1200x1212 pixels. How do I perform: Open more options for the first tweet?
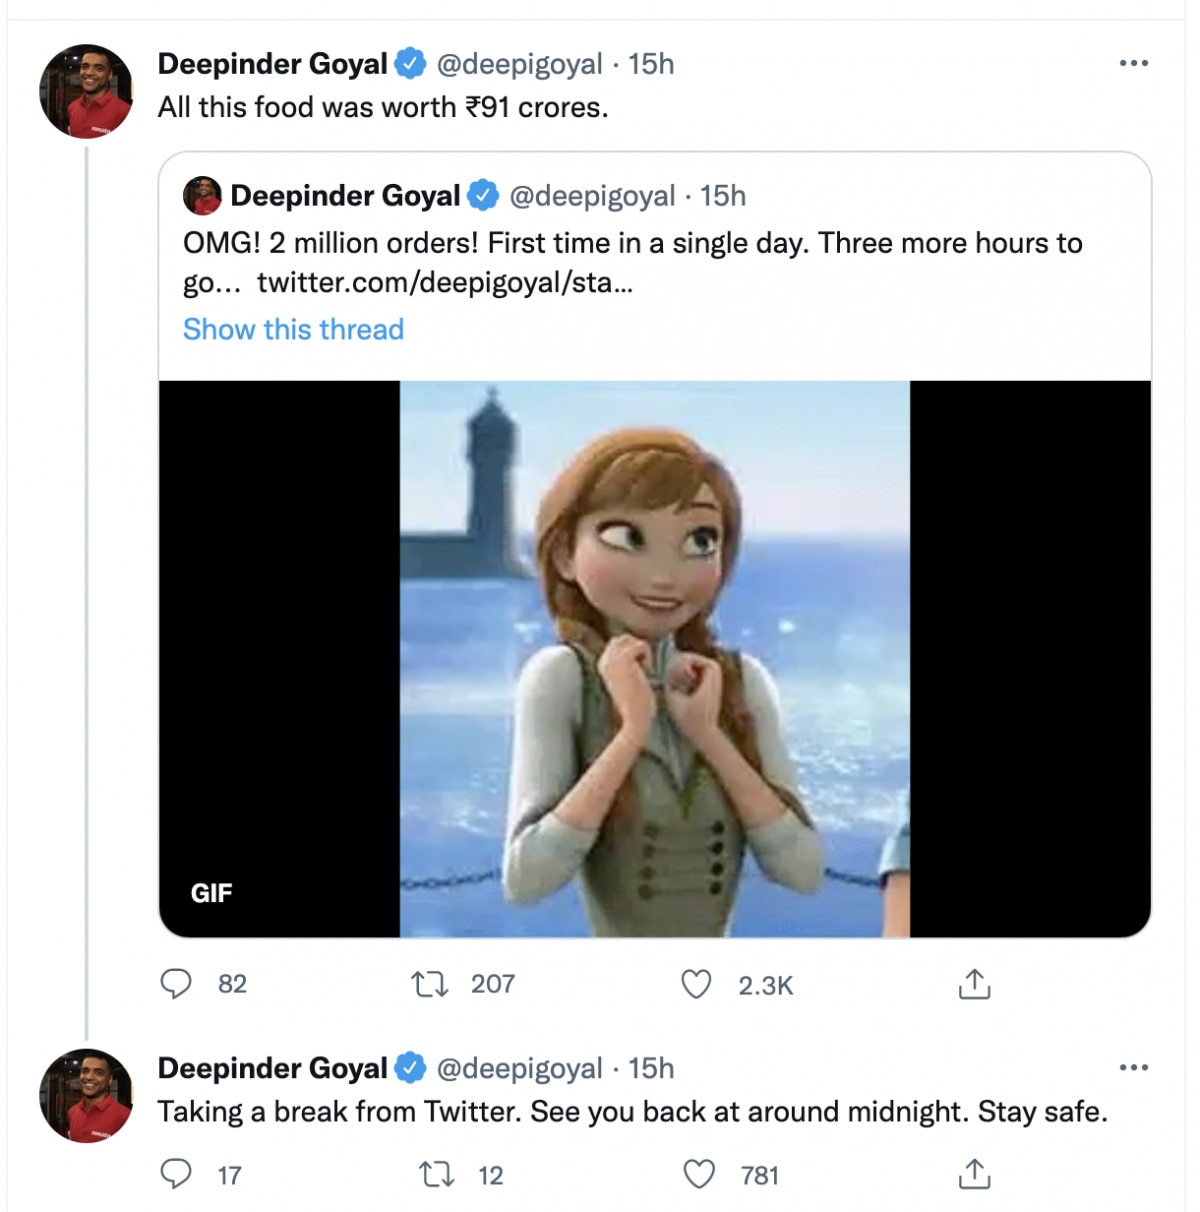coord(1133,64)
